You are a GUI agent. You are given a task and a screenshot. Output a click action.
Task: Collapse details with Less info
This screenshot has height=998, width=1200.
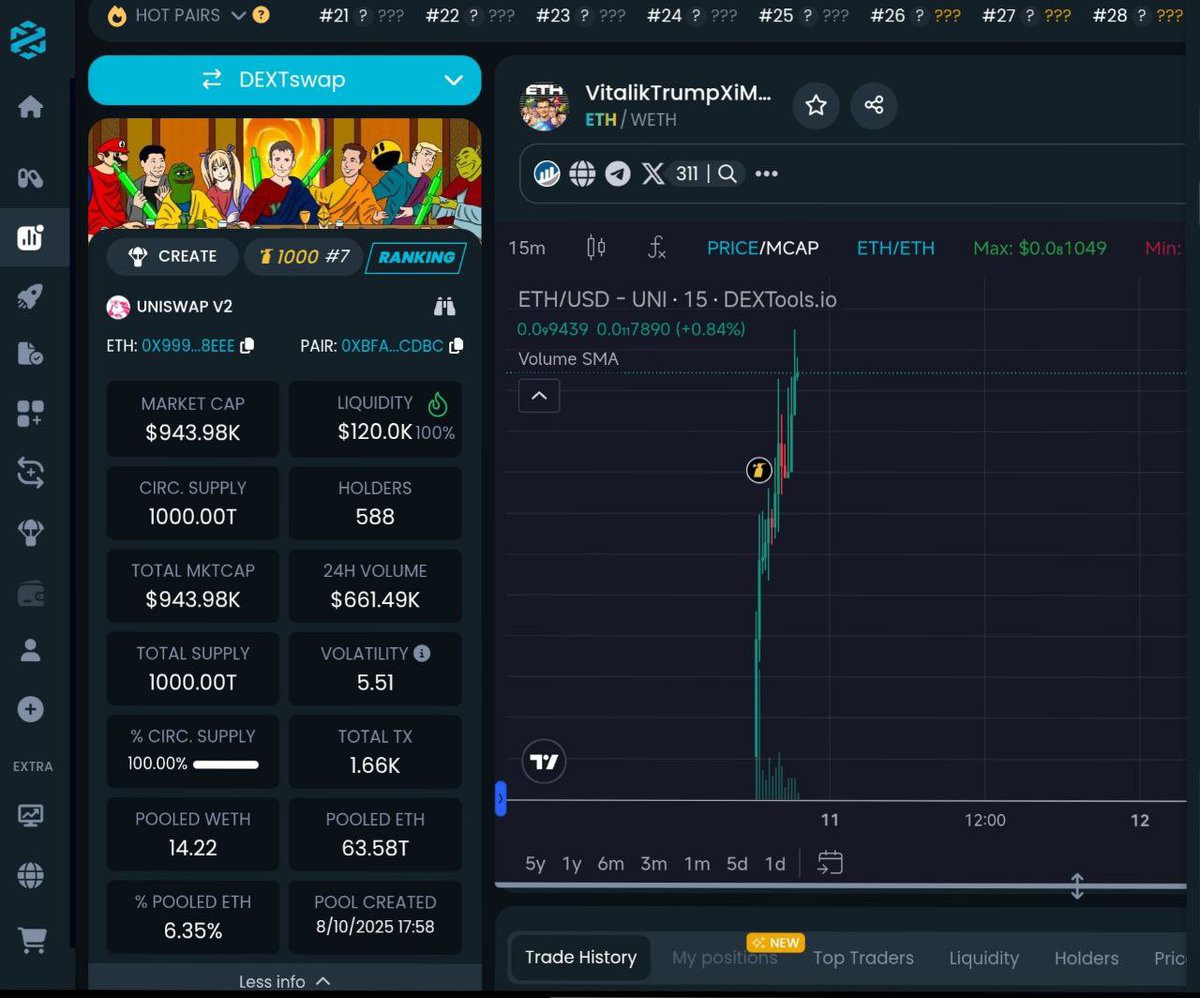point(285,982)
